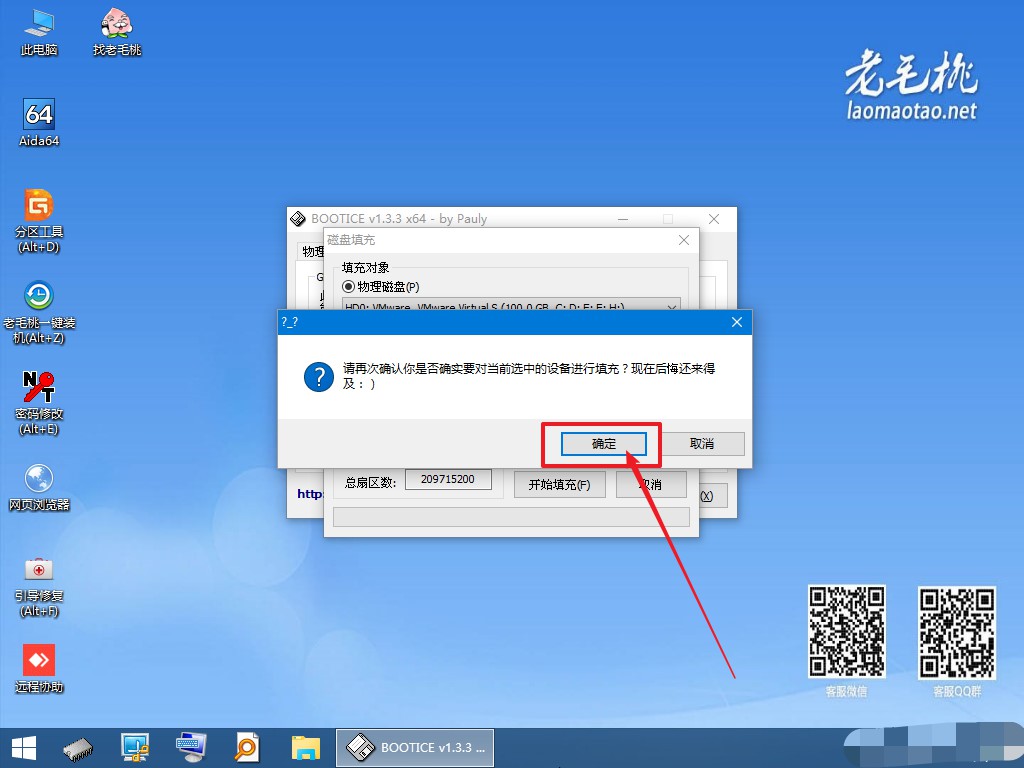Open the 找老毛桃 desktop shortcut
Screen dimensions: 1024x768
point(117,31)
